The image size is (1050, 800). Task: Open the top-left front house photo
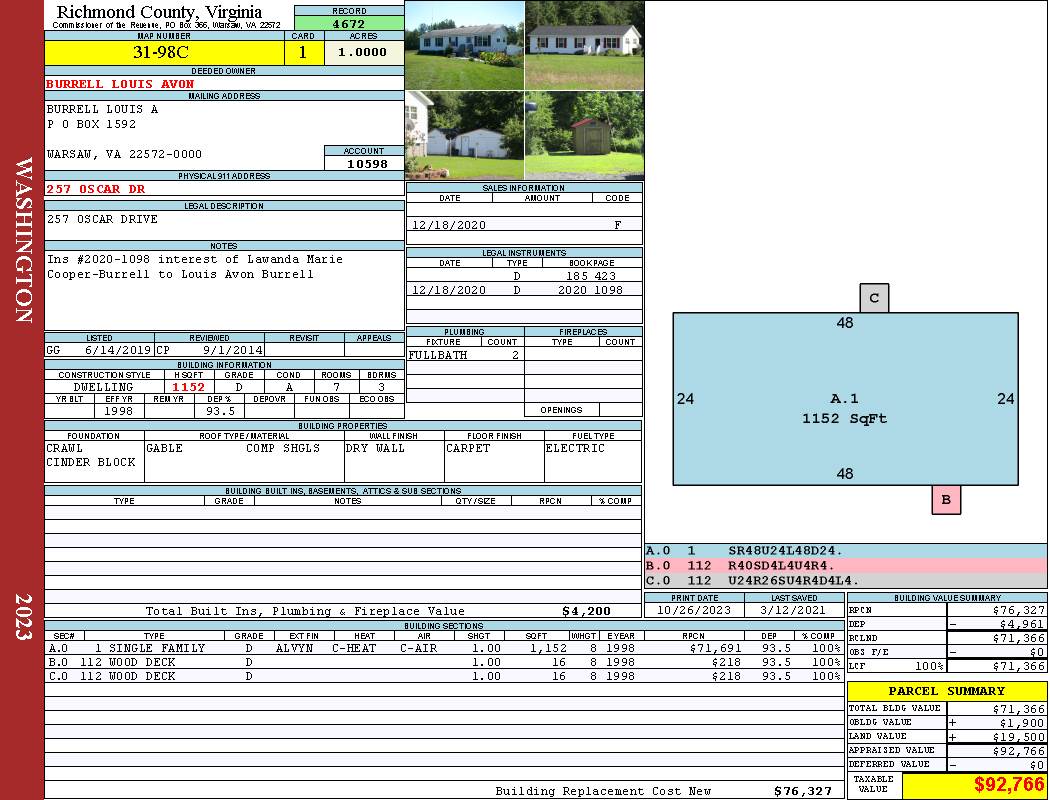click(464, 45)
